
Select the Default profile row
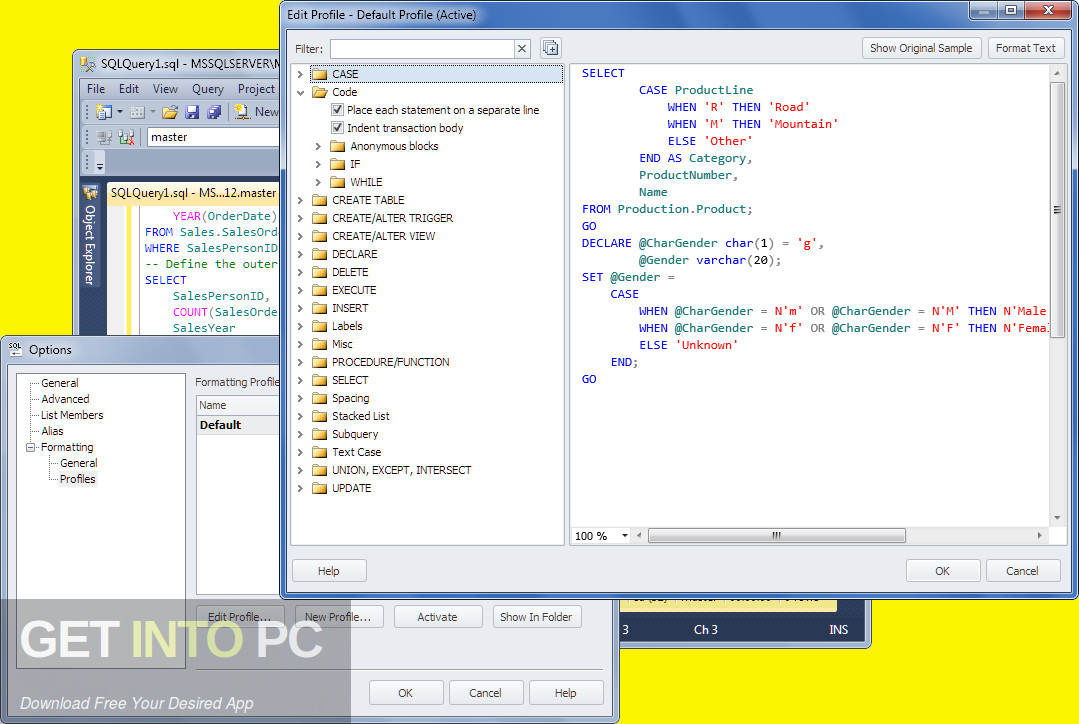tap(238, 425)
